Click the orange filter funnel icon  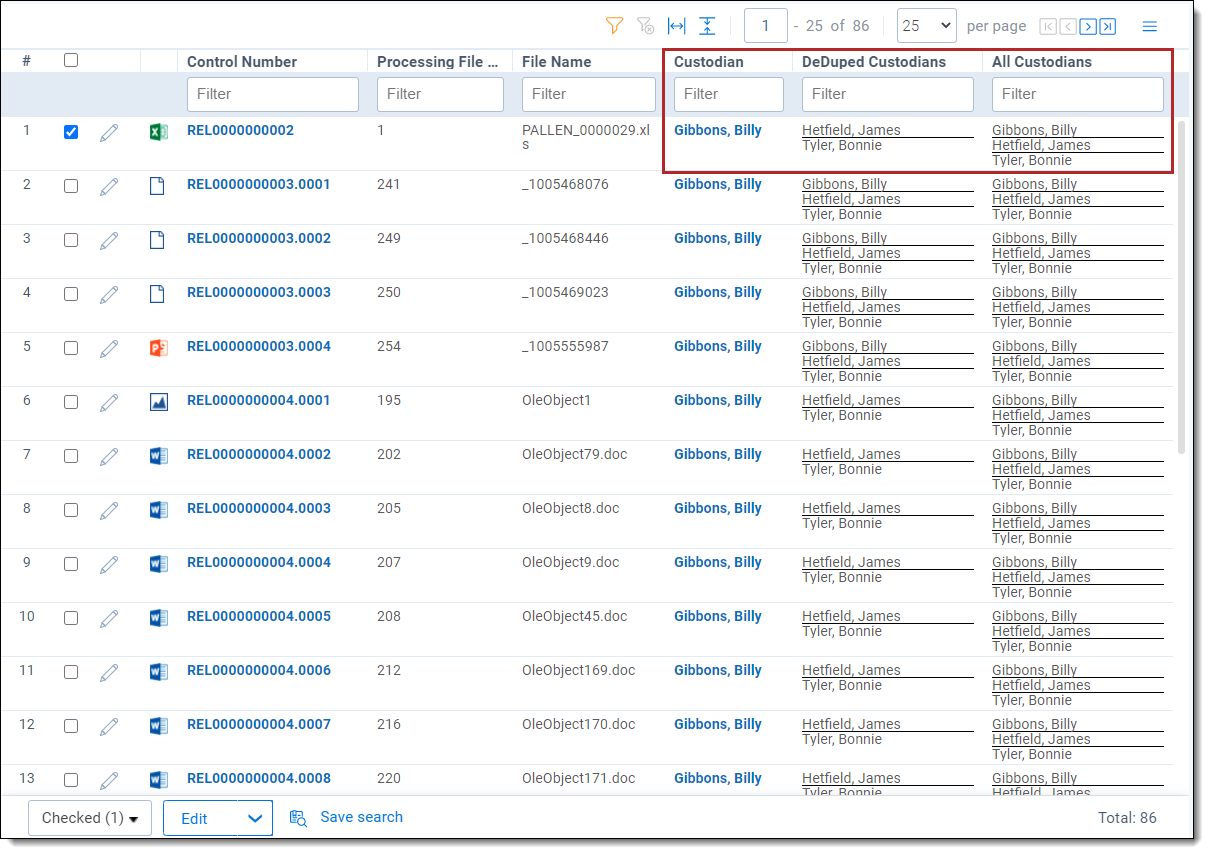coord(615,26)
